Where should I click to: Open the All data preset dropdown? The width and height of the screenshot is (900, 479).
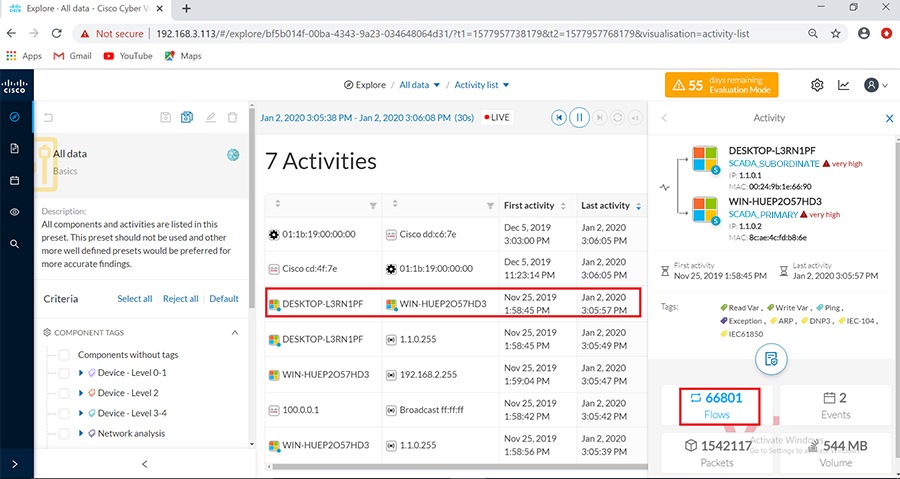[420, 85]
